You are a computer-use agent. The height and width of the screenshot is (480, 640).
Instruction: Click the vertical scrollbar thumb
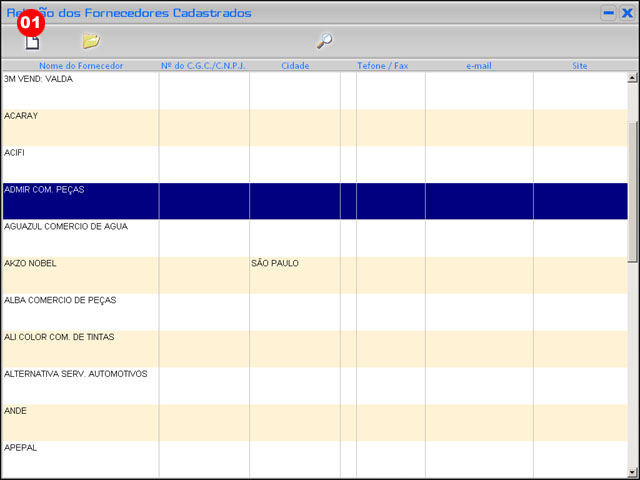(632, 190)
